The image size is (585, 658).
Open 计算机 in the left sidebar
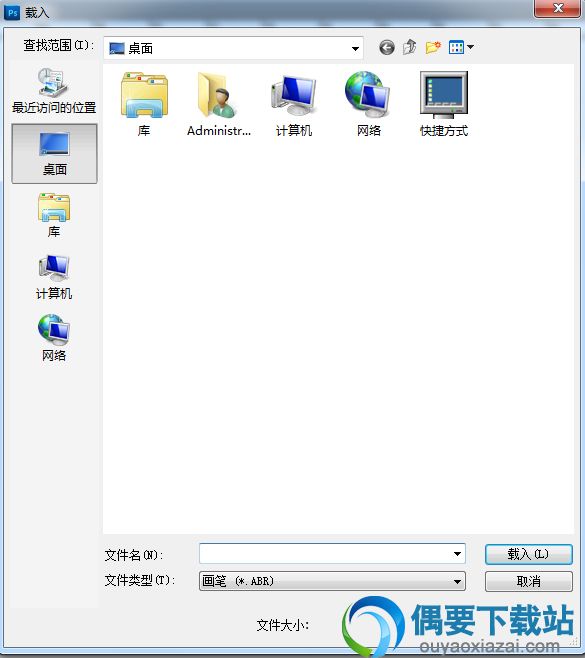click(54, 277)
